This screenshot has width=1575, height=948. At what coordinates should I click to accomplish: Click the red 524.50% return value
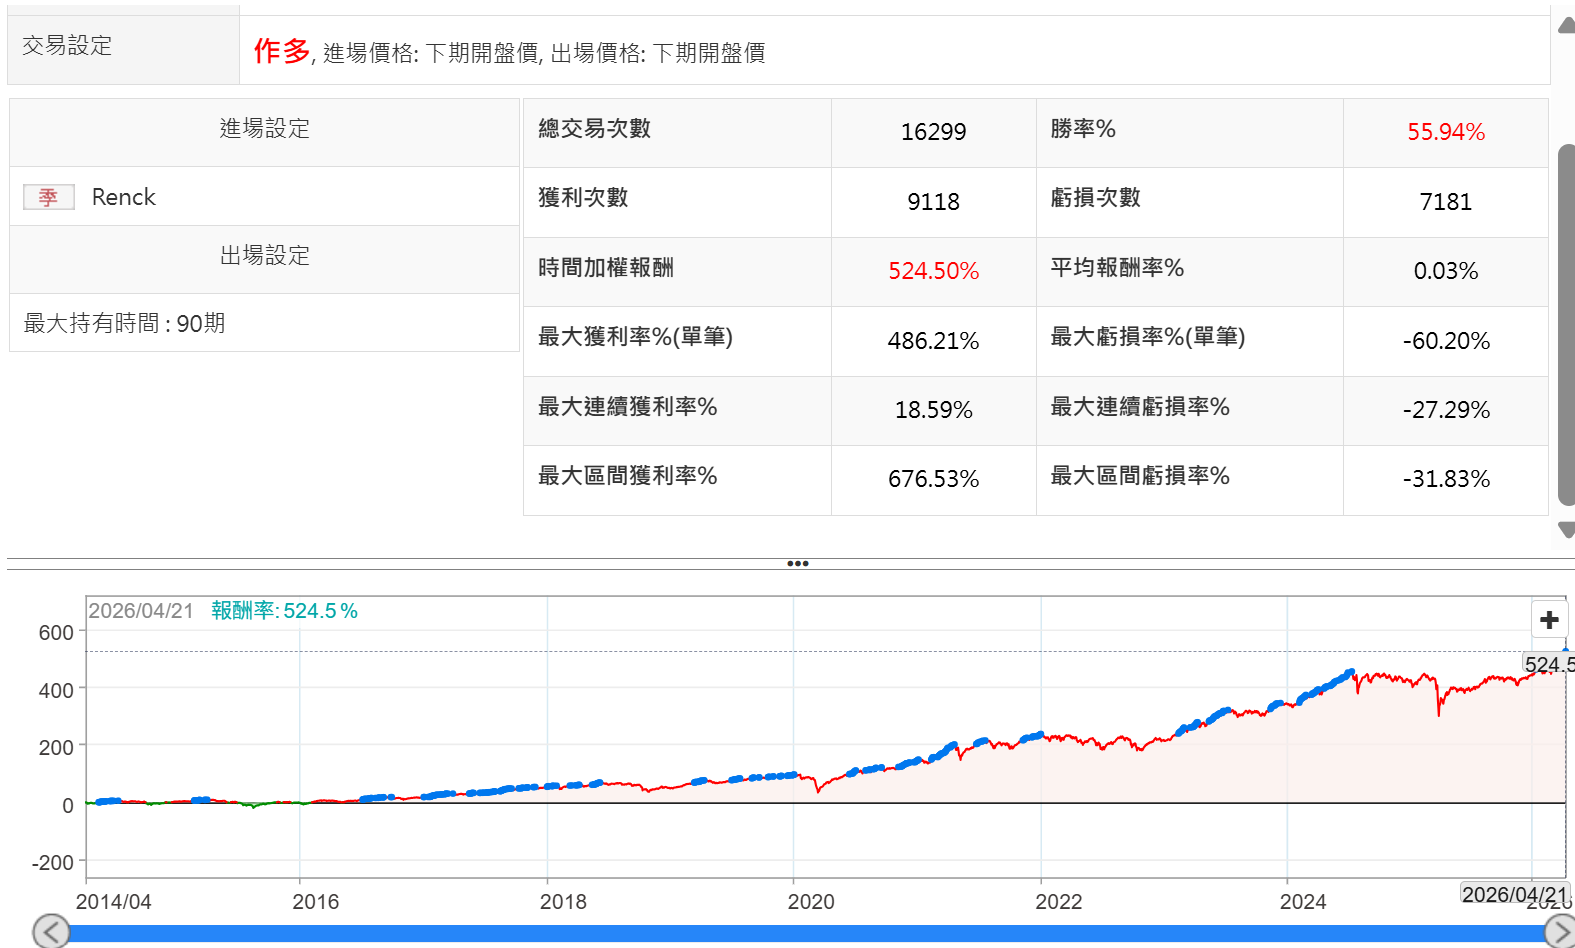[933, 271]
